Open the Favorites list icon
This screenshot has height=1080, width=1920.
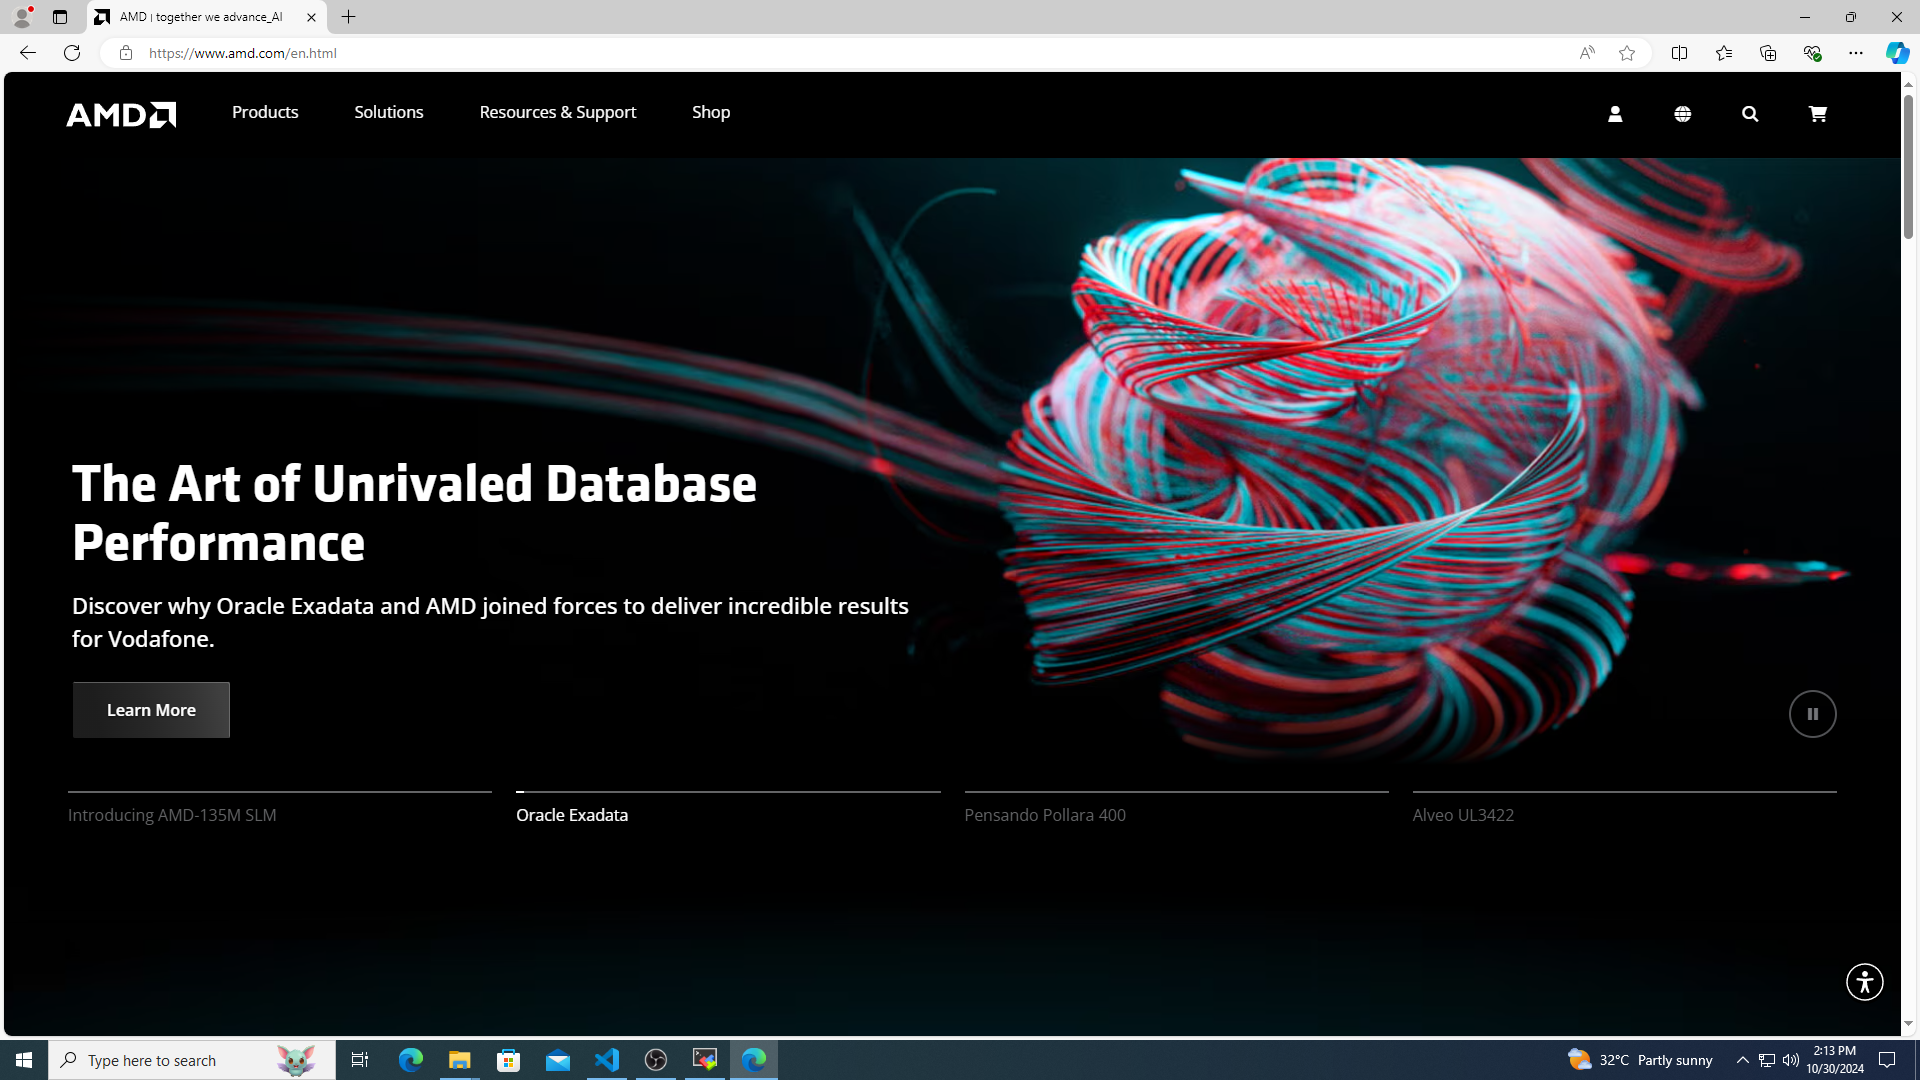[x=1723, y=53]
